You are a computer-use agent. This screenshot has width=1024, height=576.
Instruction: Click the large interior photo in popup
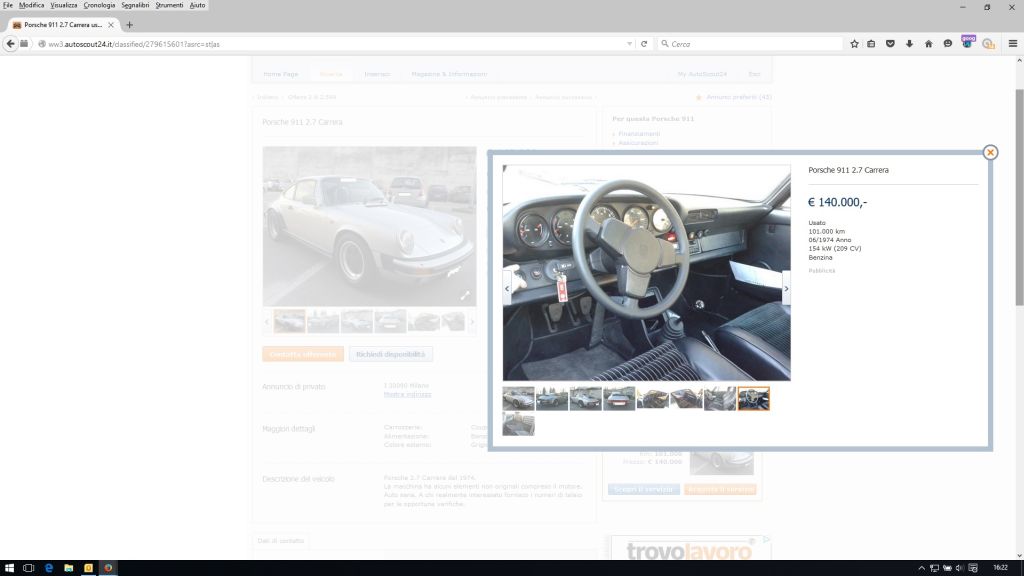647,273
